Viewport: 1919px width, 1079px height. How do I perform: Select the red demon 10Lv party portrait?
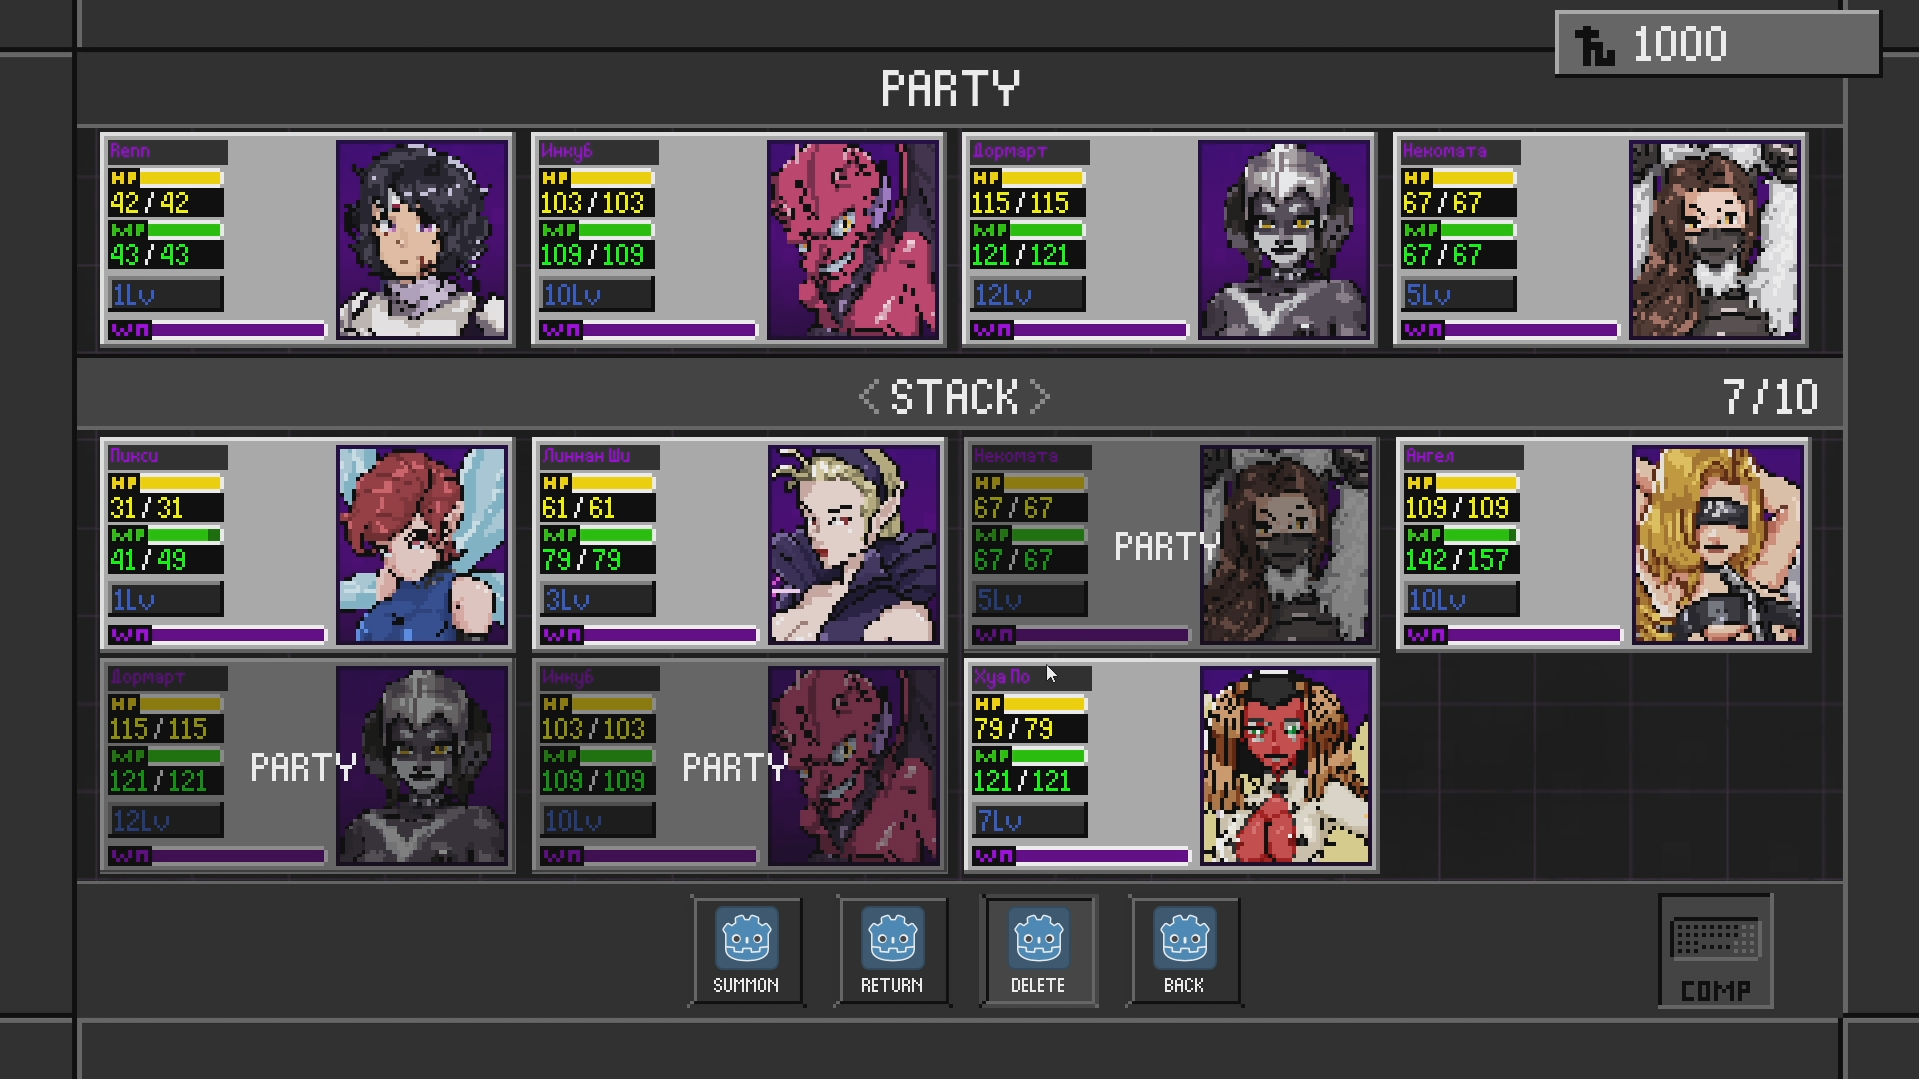852,240
